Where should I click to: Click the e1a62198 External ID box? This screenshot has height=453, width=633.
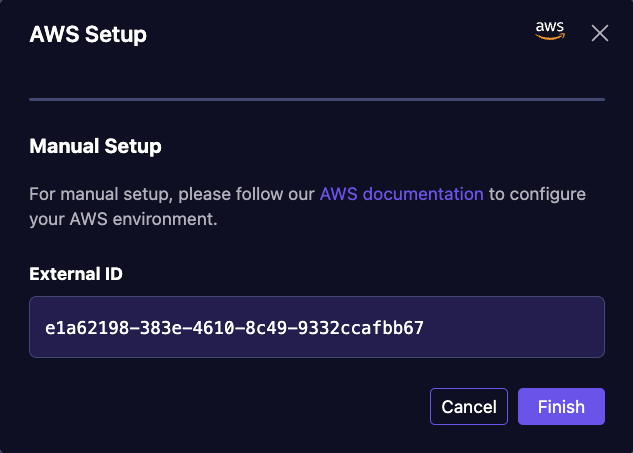point(317,327)
